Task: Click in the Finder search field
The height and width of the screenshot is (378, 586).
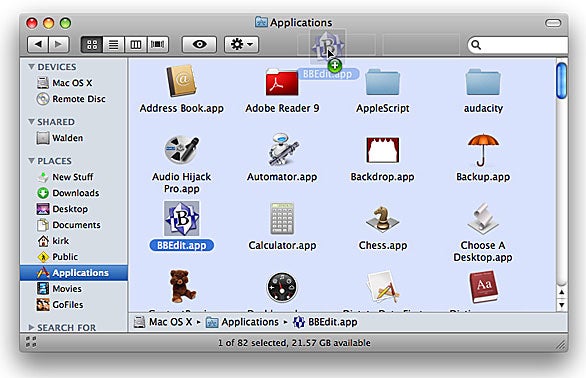Action: pos(518,45)
